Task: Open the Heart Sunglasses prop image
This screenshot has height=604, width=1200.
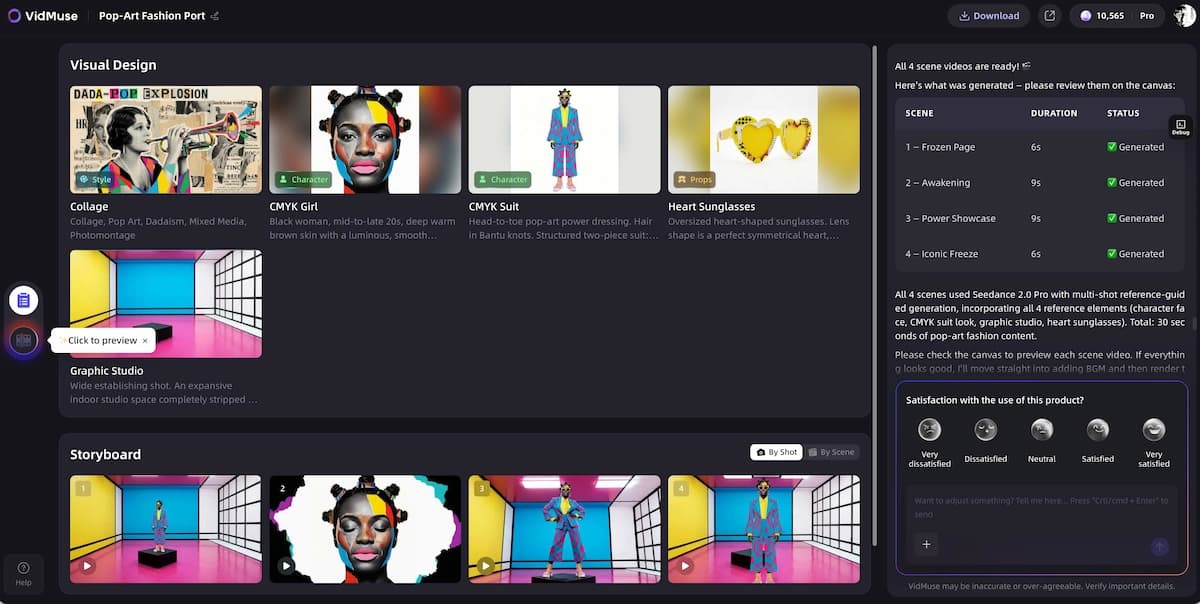Action: (x=764, y=139)
